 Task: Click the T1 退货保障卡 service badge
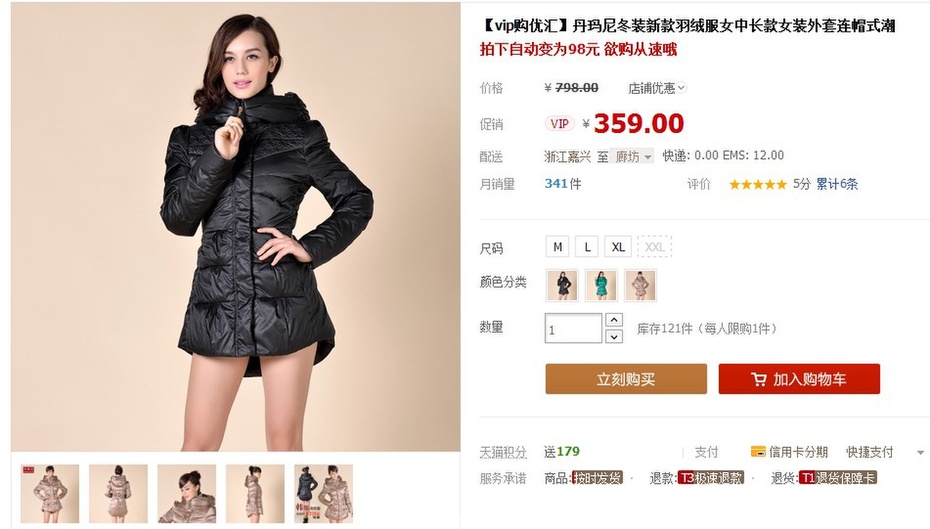pyautogui.click(x=837, y=478)
